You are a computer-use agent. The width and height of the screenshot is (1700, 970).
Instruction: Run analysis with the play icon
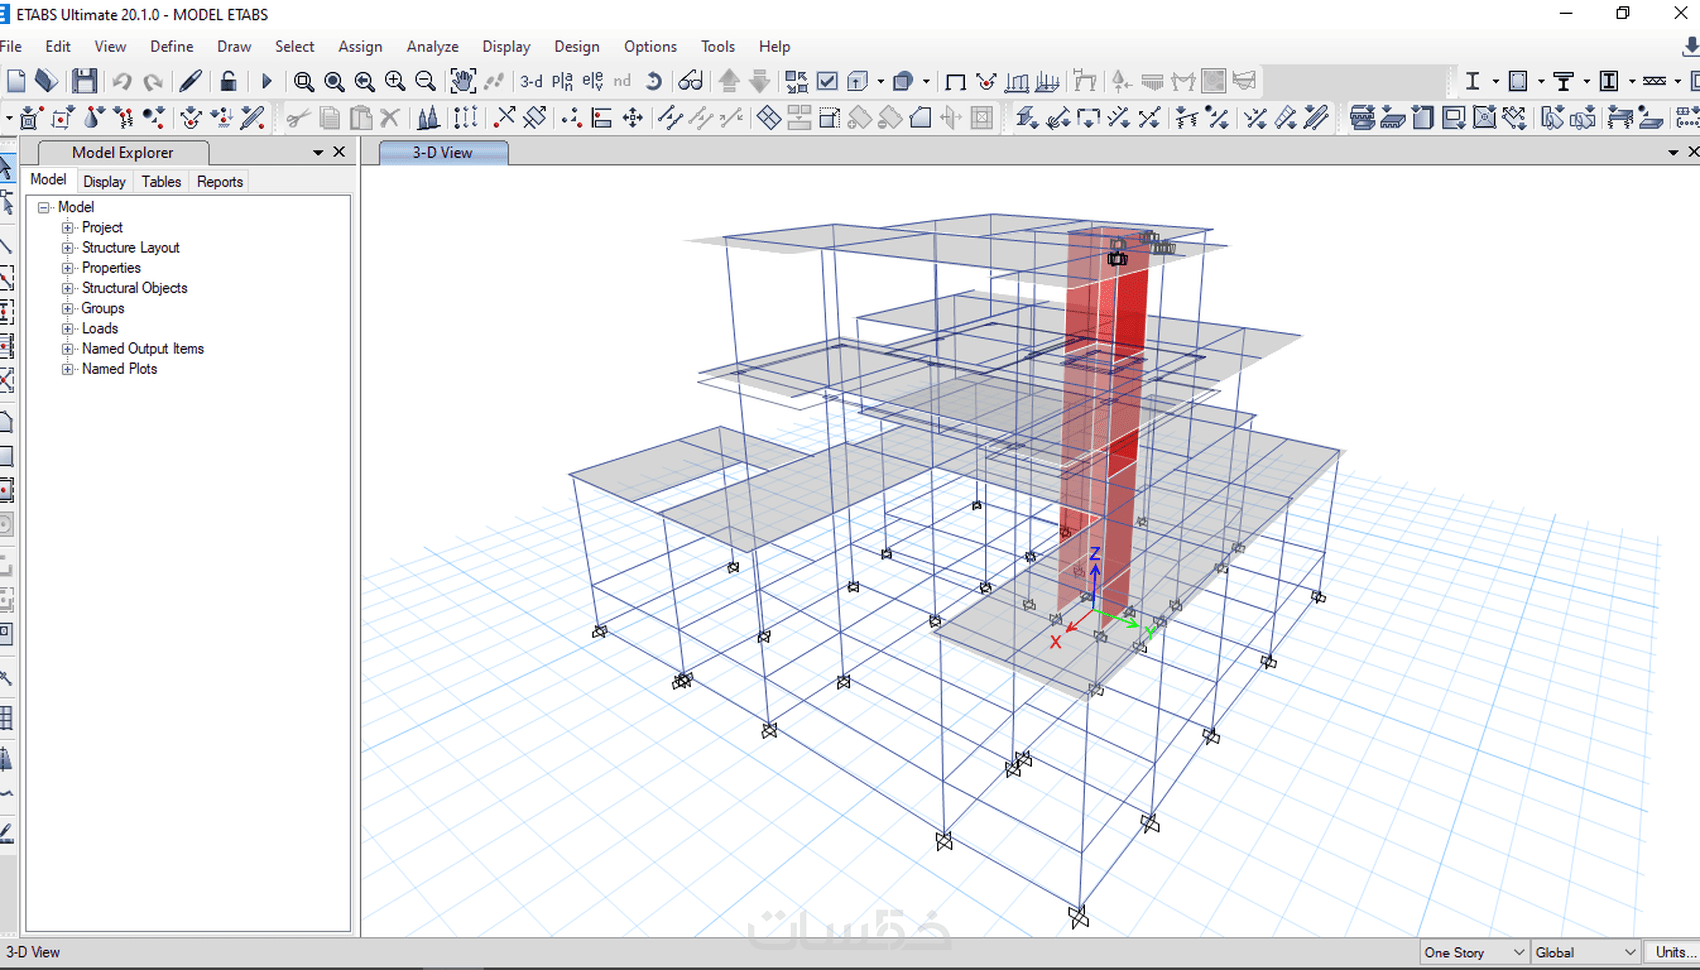(x=266, y=81)
